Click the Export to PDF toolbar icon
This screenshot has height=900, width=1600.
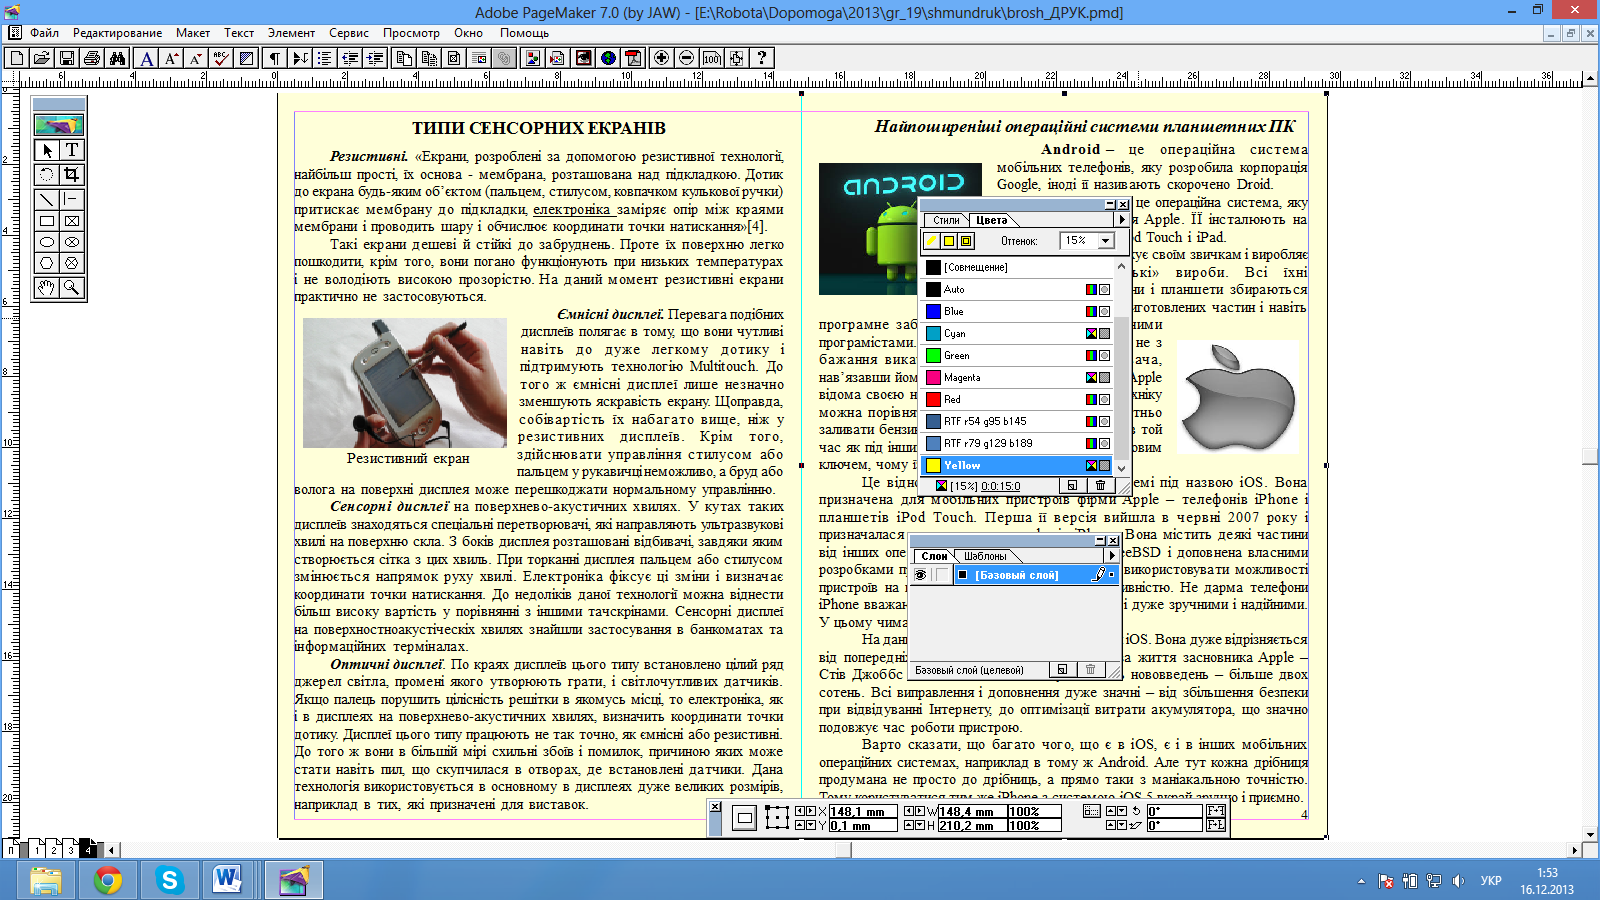click(x=633, y=58)
